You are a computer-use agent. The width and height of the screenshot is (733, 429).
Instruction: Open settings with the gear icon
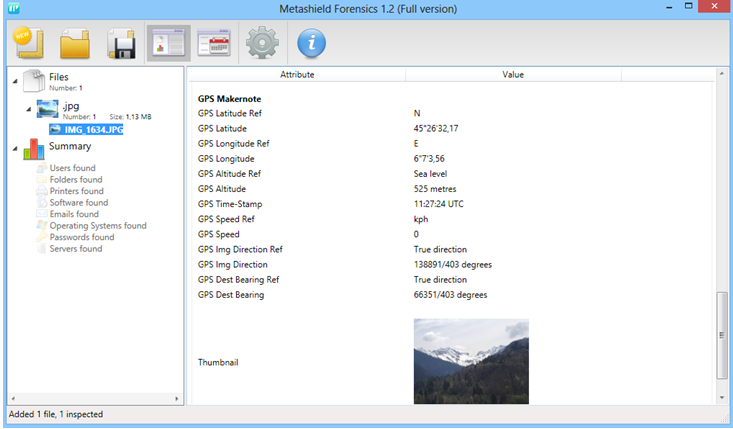(262, 44)
